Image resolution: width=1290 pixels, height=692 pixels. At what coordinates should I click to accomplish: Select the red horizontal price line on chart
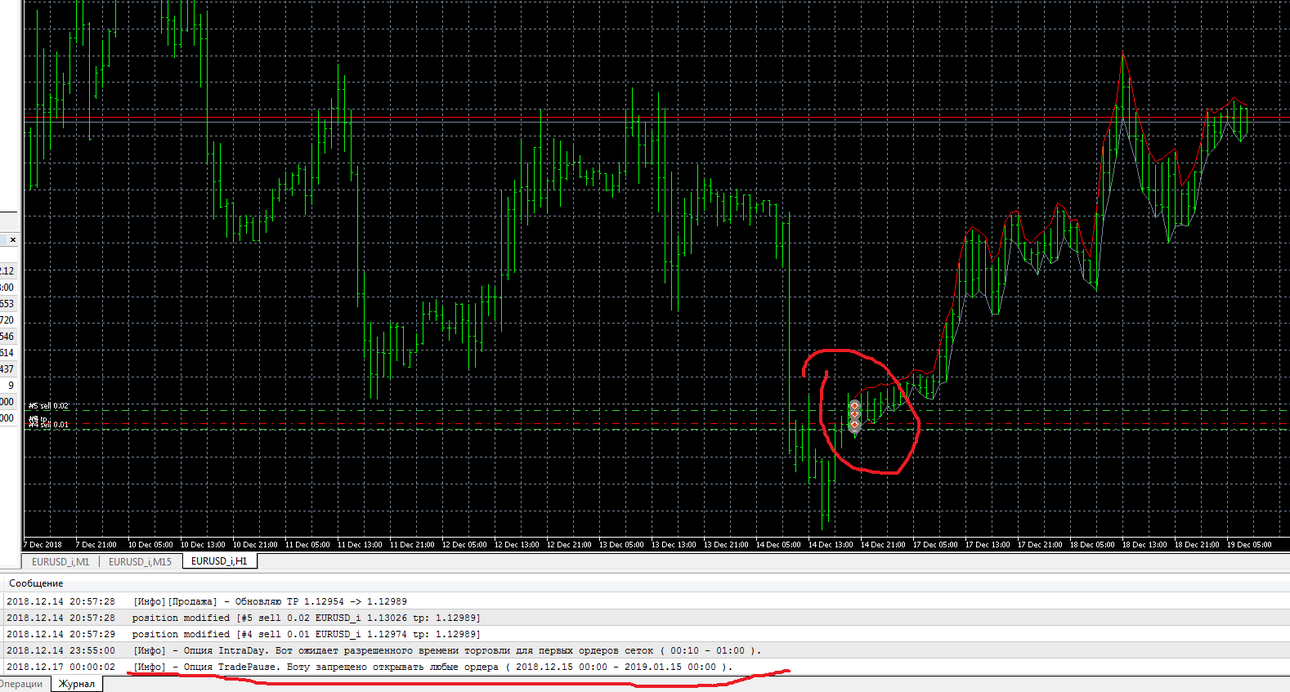(656, 118)
